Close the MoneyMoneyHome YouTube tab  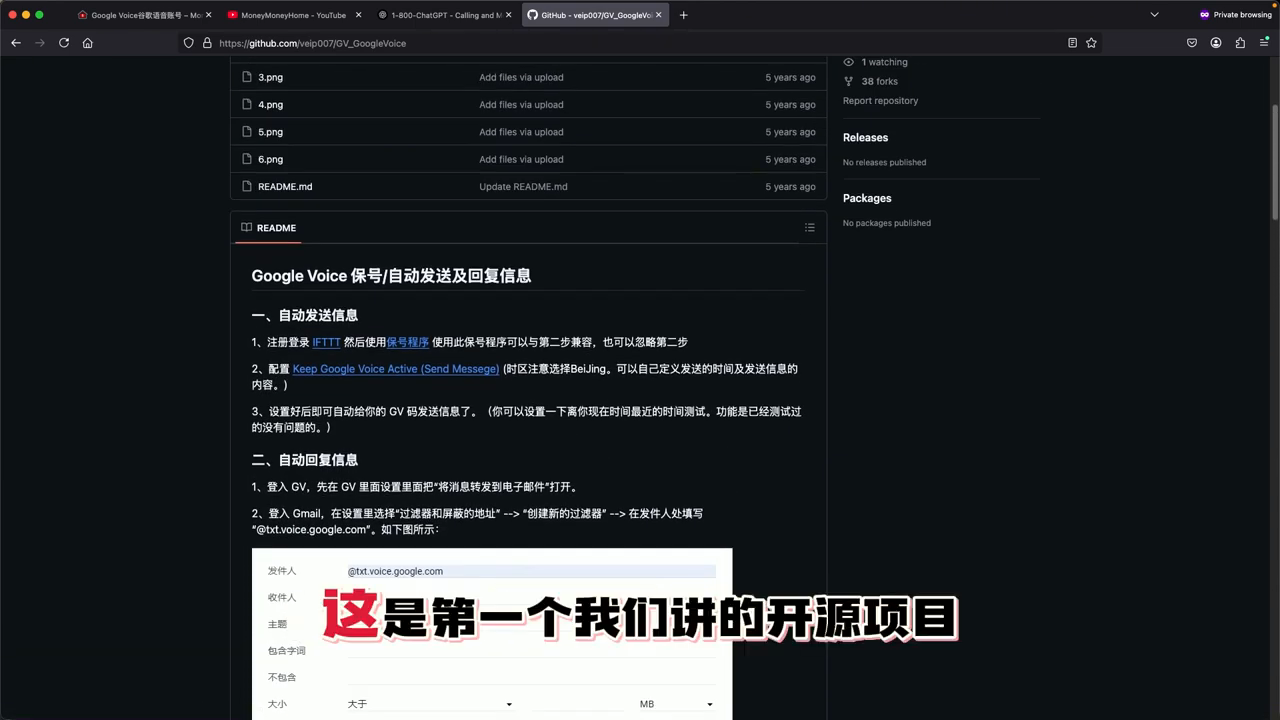[359, 15]
